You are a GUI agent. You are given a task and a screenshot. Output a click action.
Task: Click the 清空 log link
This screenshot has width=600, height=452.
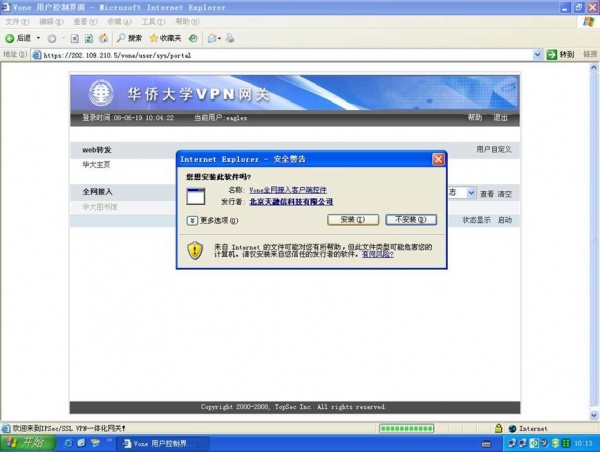pyautogui.click(x=505, y=194)
